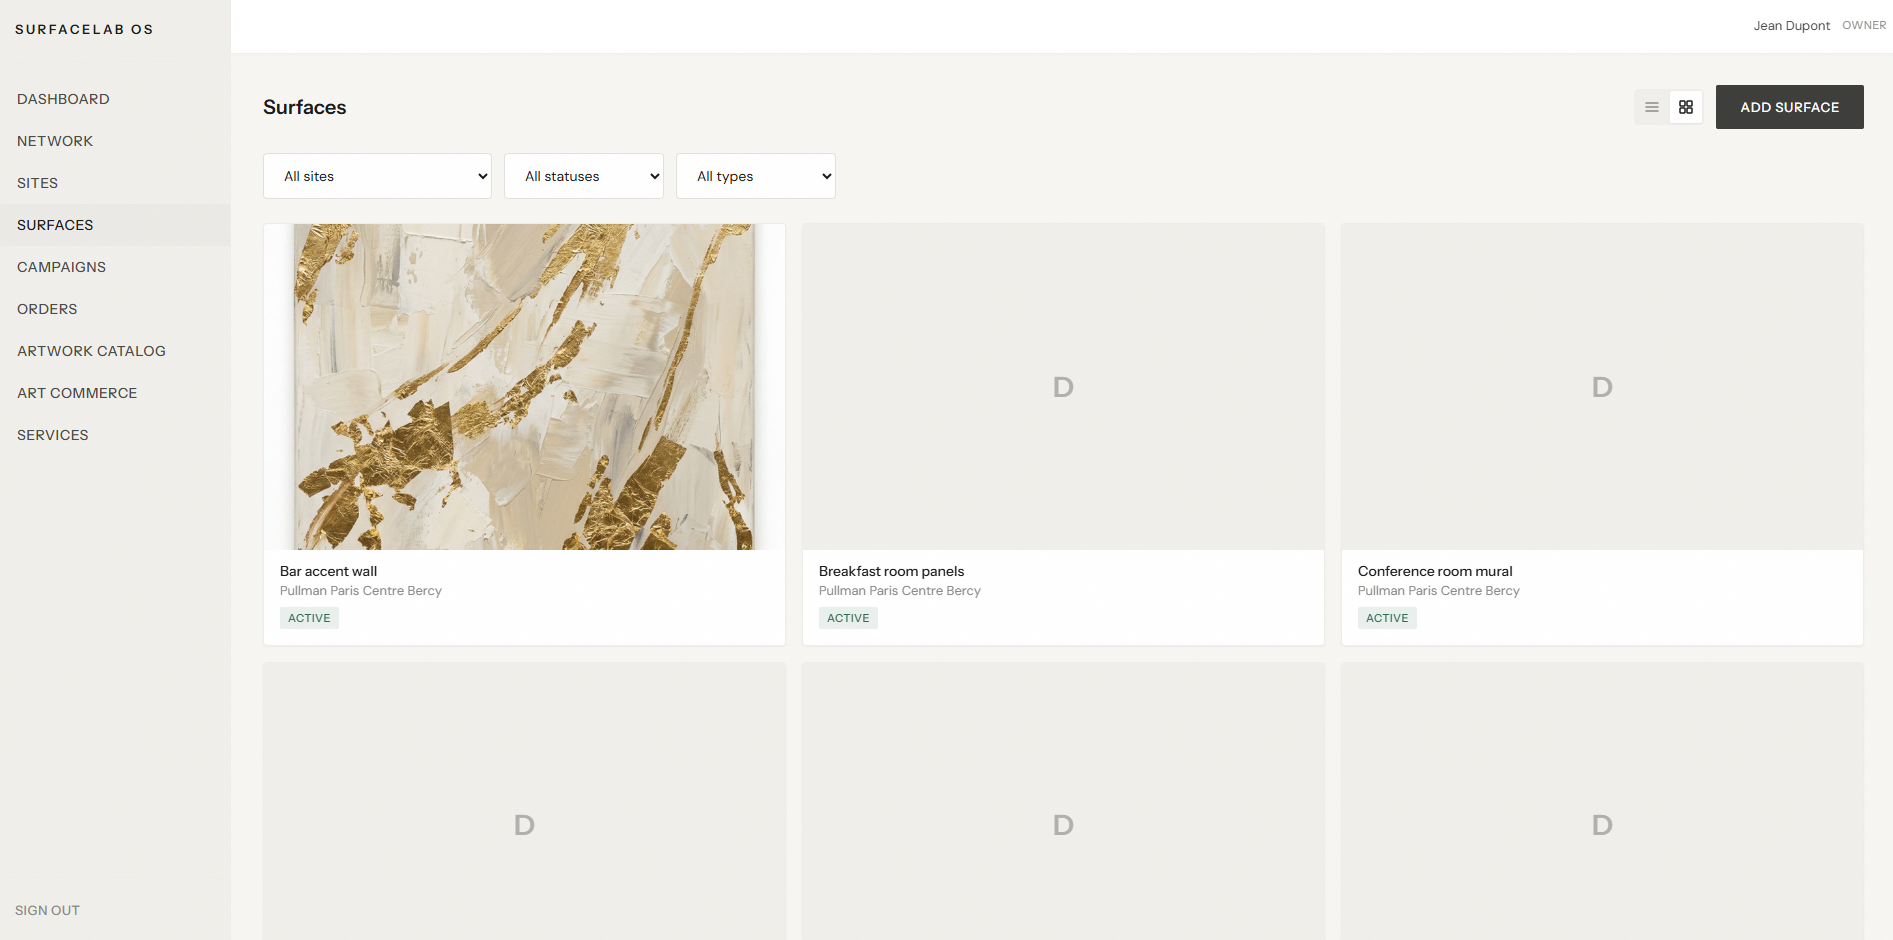Go to Dashboard in sidebar
Screen dimensions: 1893x940
click(63, 99)
